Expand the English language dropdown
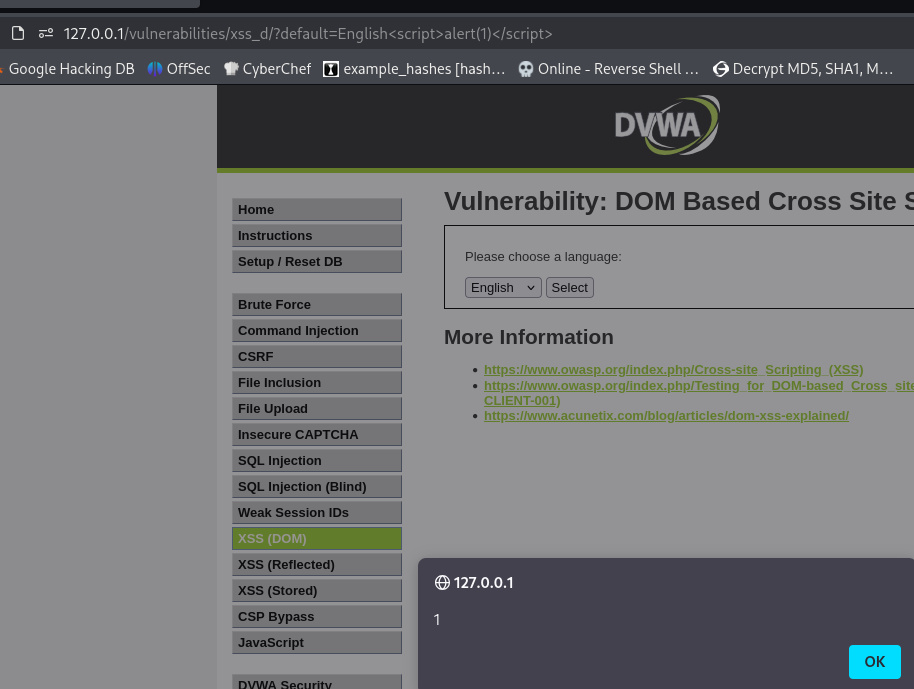 tap(503, 288)
